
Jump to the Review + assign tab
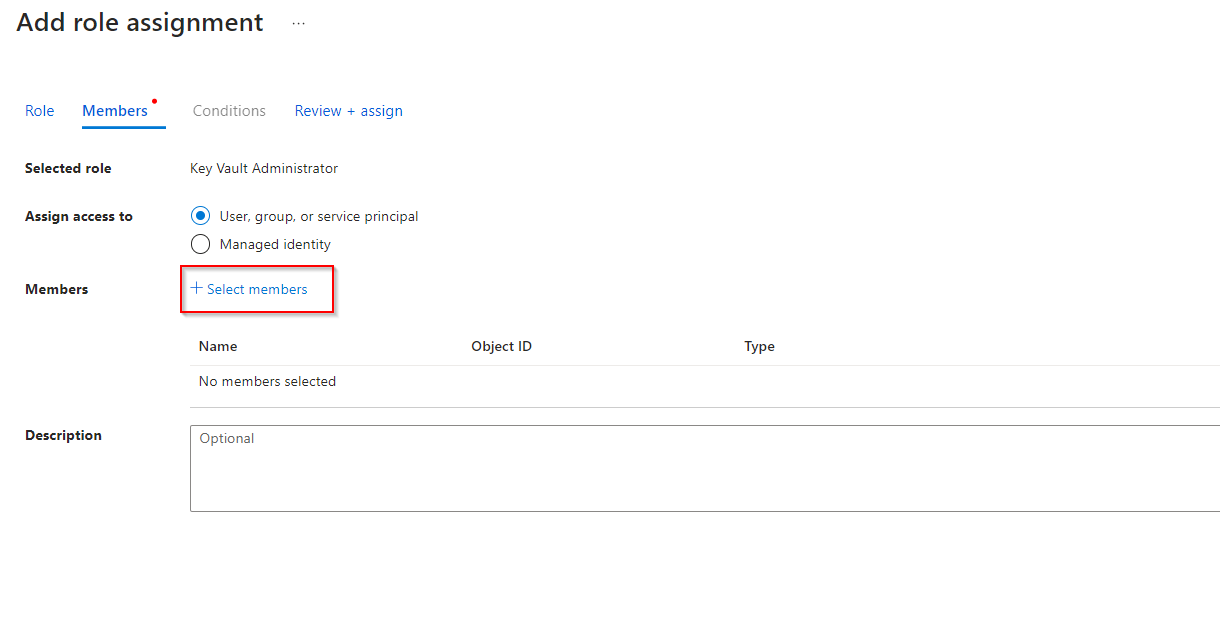[348, 111]
